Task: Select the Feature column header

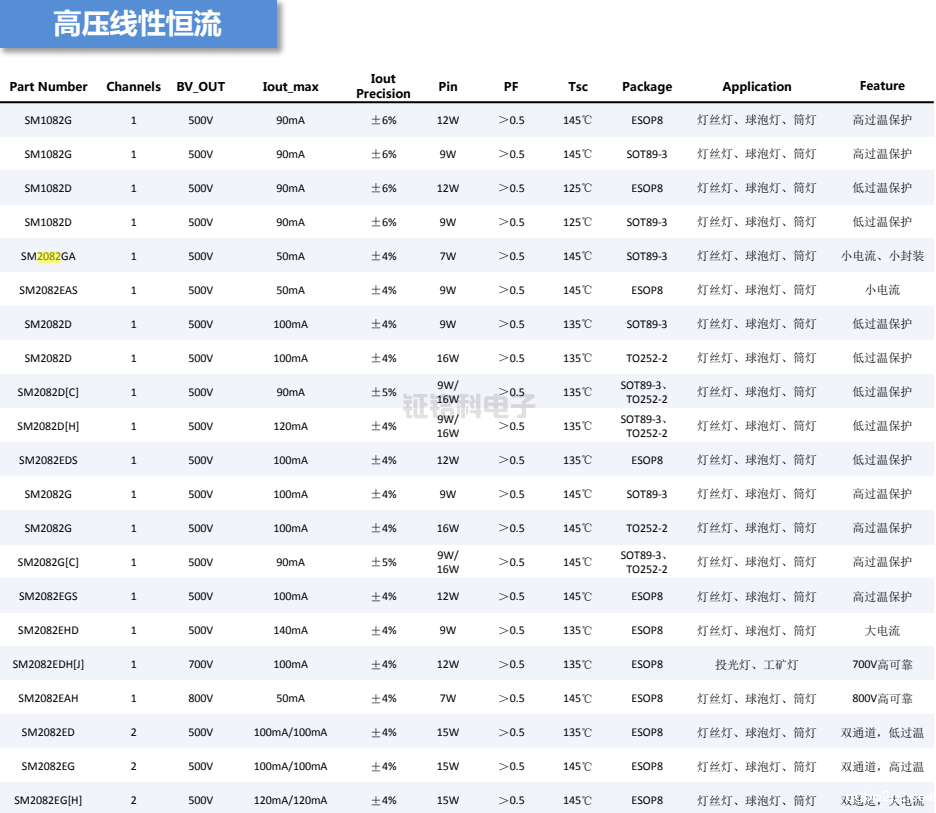Action: pos(881,87)
